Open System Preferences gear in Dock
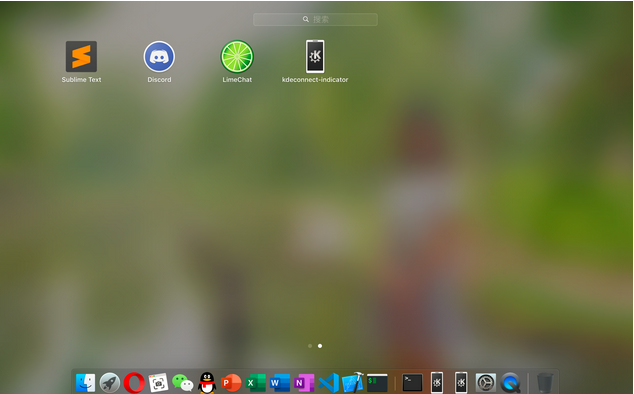The height and width of the screenshot is (394, 634). click(x=486, y=382)
